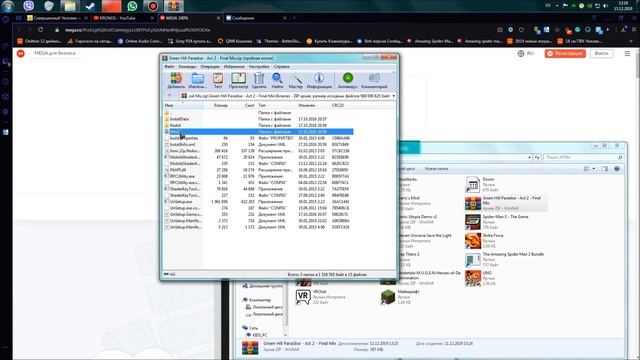The image size is (640, 360).
Task: Click the Windows Start orb
Action: point(8,6)
